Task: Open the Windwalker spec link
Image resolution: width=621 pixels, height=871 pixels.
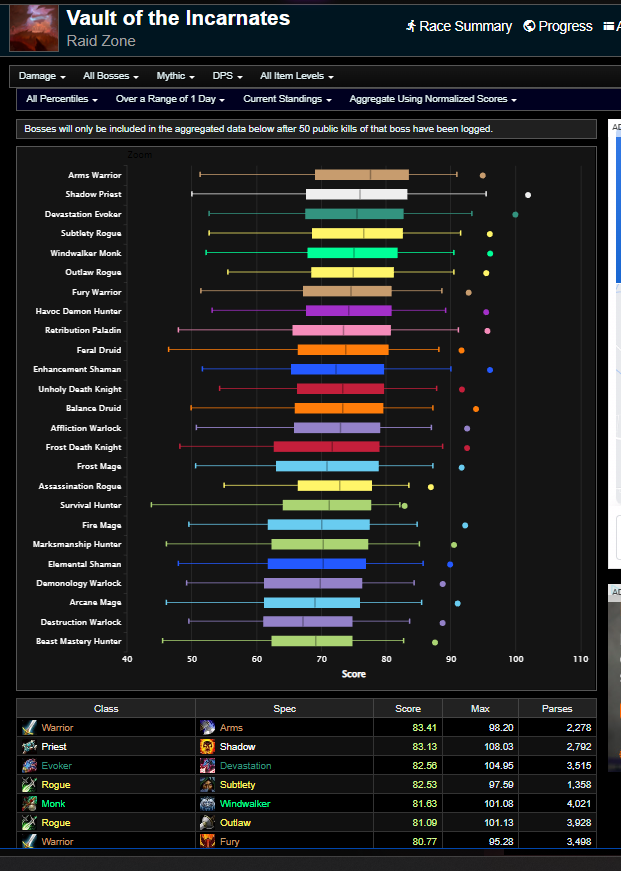Action: click(245, 803)
